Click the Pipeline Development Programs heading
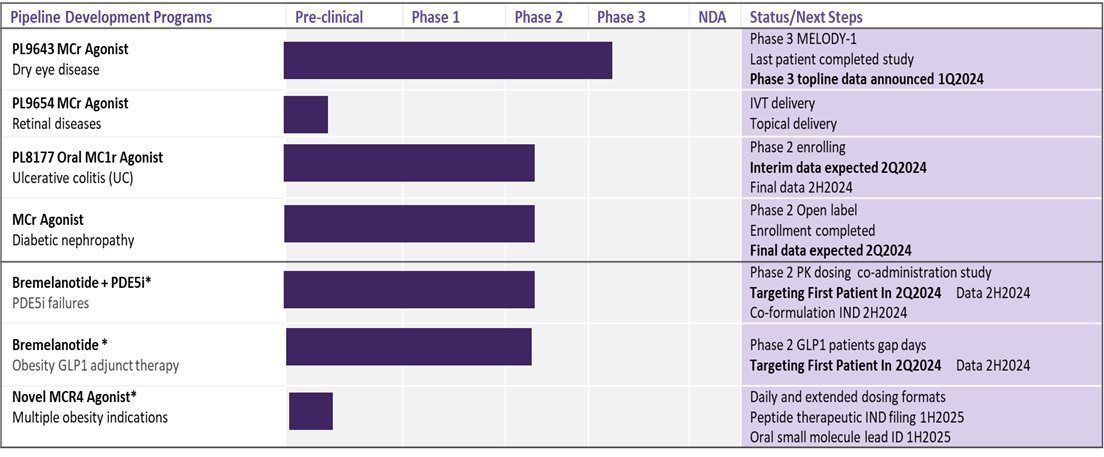 pyautogui.click(x=111, y=17)
